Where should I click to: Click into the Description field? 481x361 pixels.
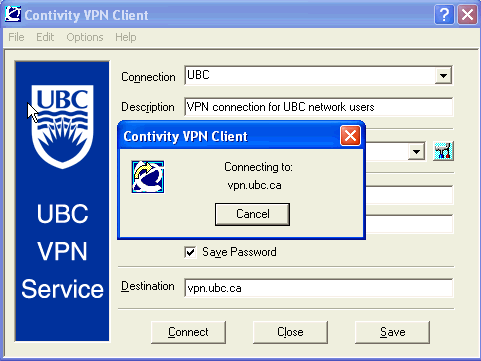click(x=319, y=107)
